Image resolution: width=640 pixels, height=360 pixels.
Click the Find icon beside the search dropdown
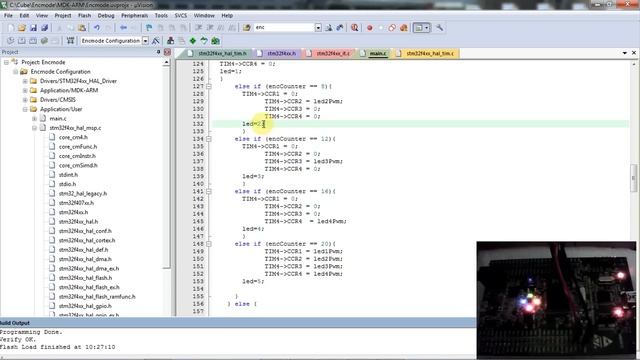click(329, 28)
